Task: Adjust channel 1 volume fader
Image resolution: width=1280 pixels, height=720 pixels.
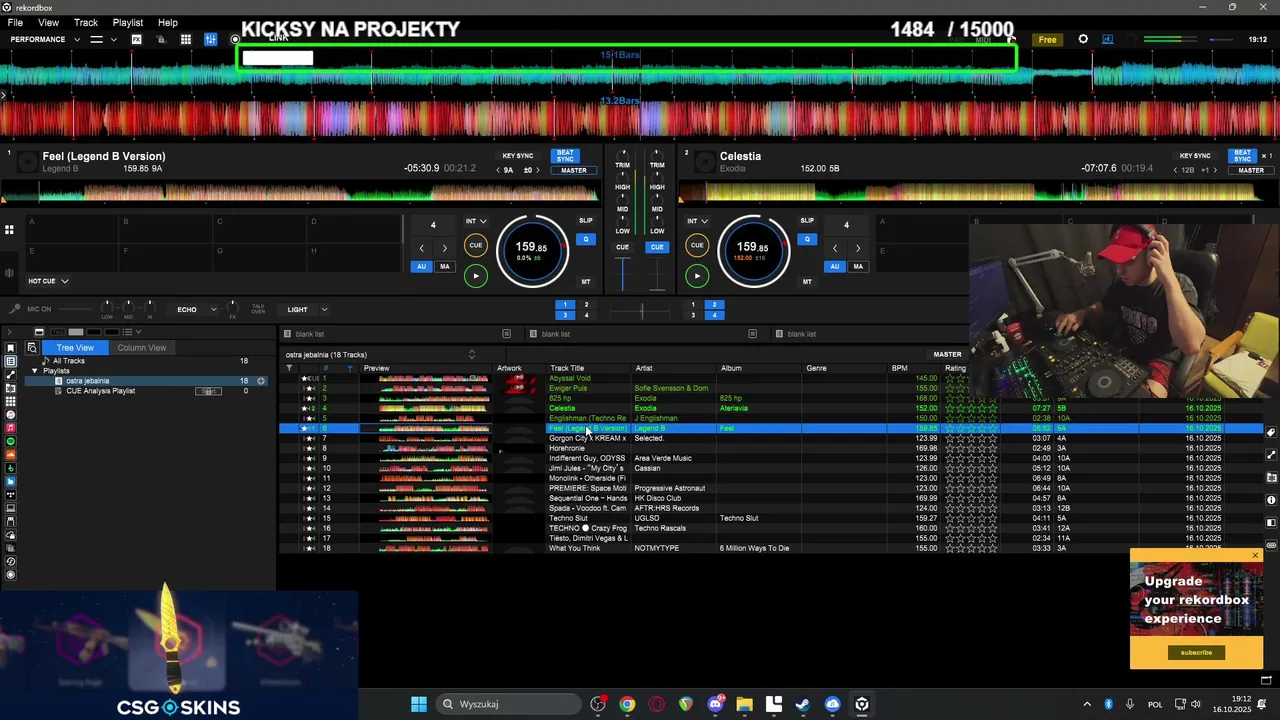Action: 623,273
